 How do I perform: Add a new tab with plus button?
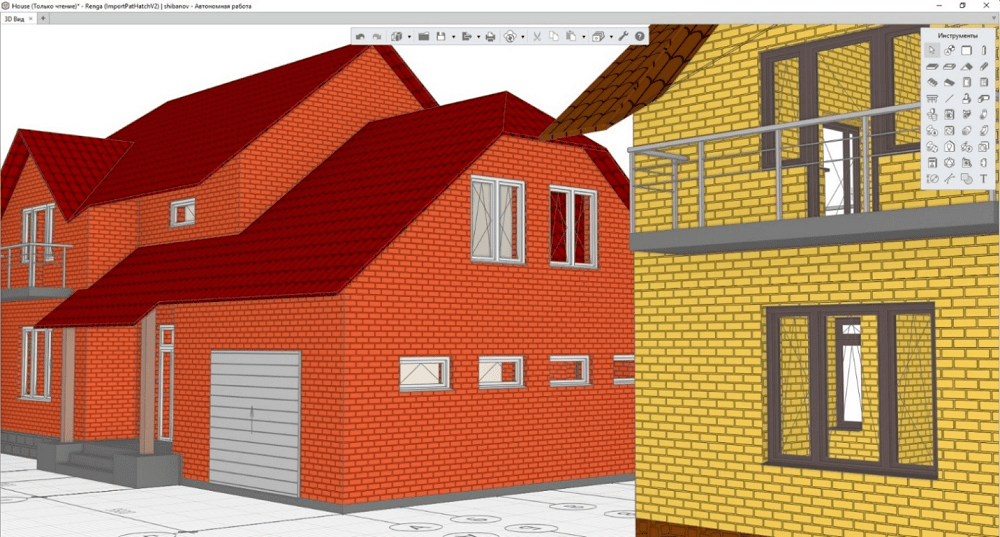(43, 19)
